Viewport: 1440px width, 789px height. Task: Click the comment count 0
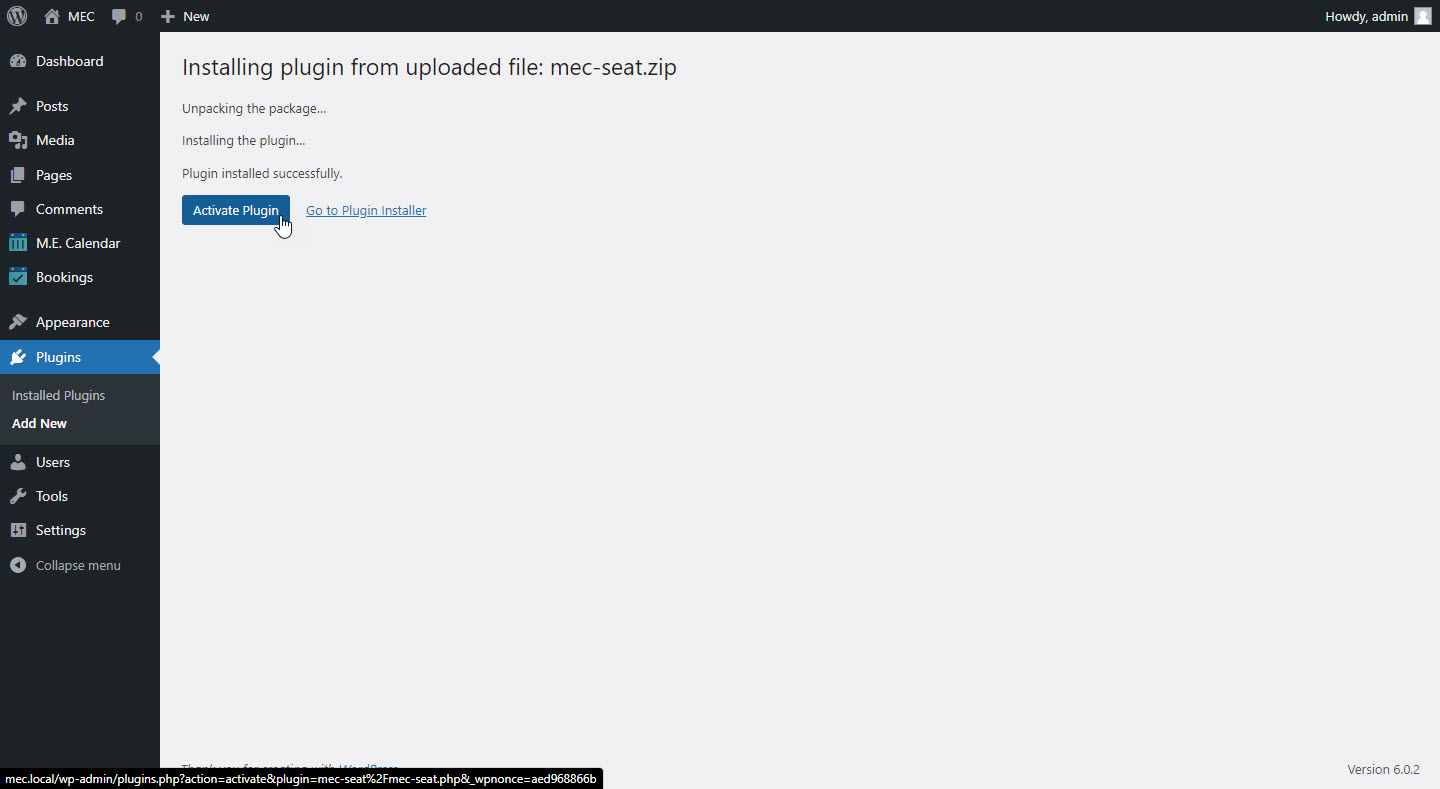138,16
